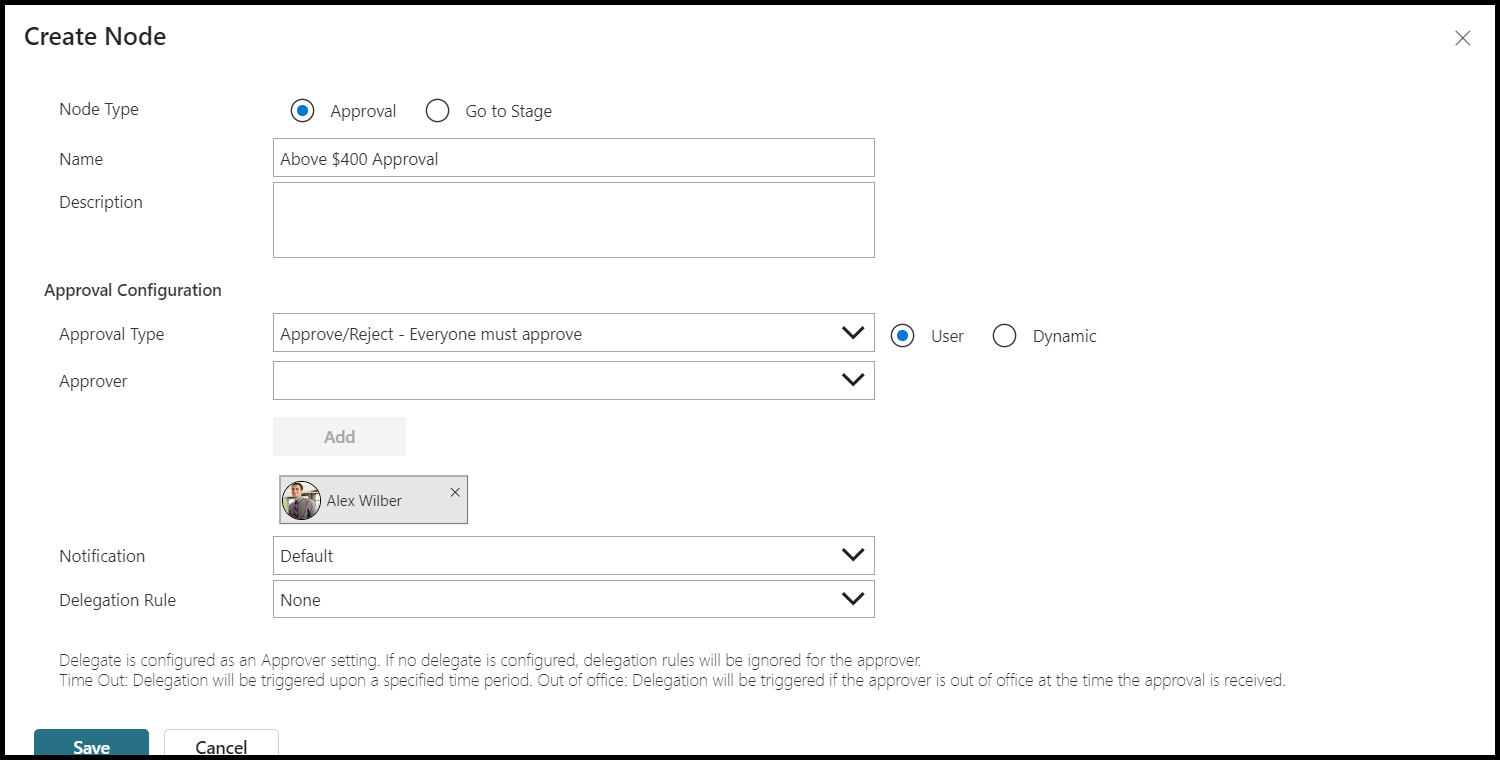Save the new node

[x=91, y=746]
